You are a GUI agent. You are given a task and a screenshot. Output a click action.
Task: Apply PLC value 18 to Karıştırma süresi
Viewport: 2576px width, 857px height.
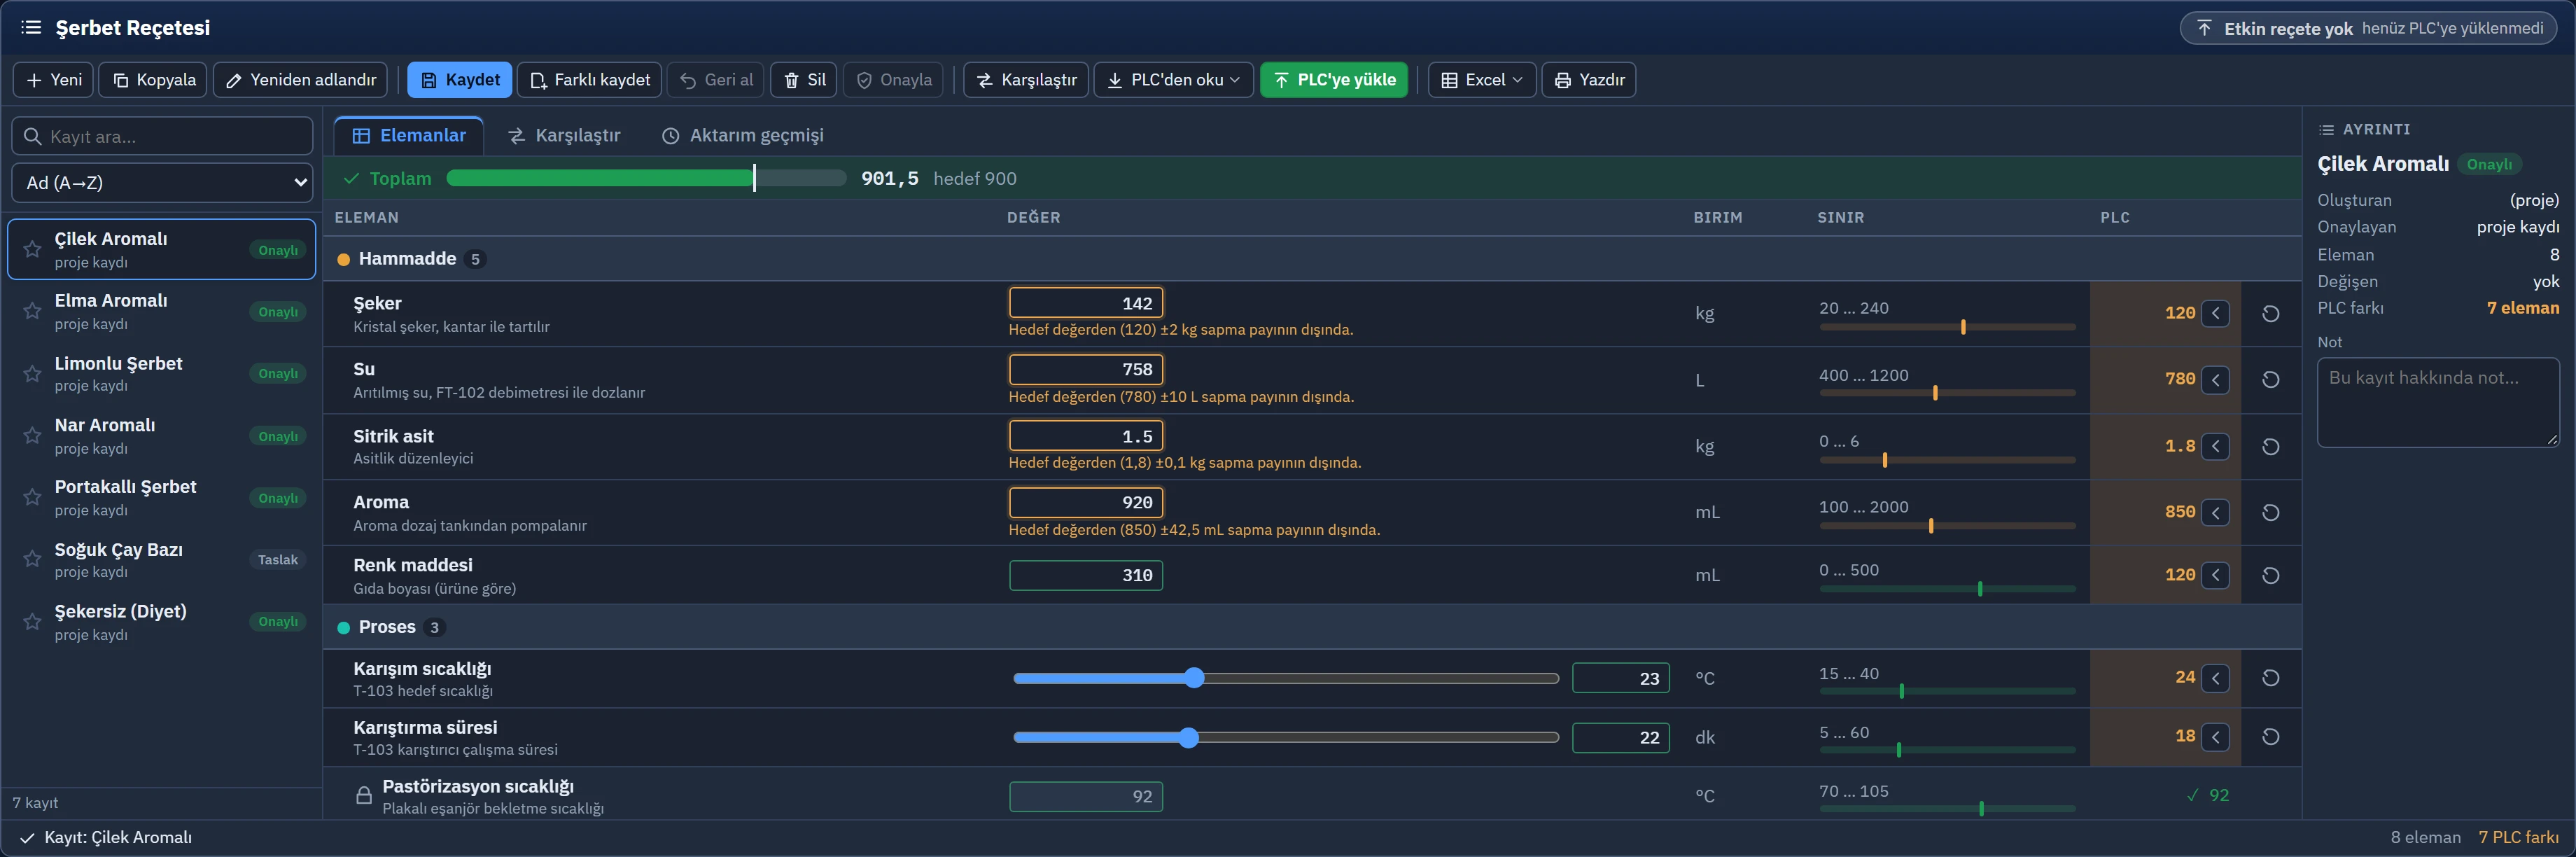pos(2215,737)
